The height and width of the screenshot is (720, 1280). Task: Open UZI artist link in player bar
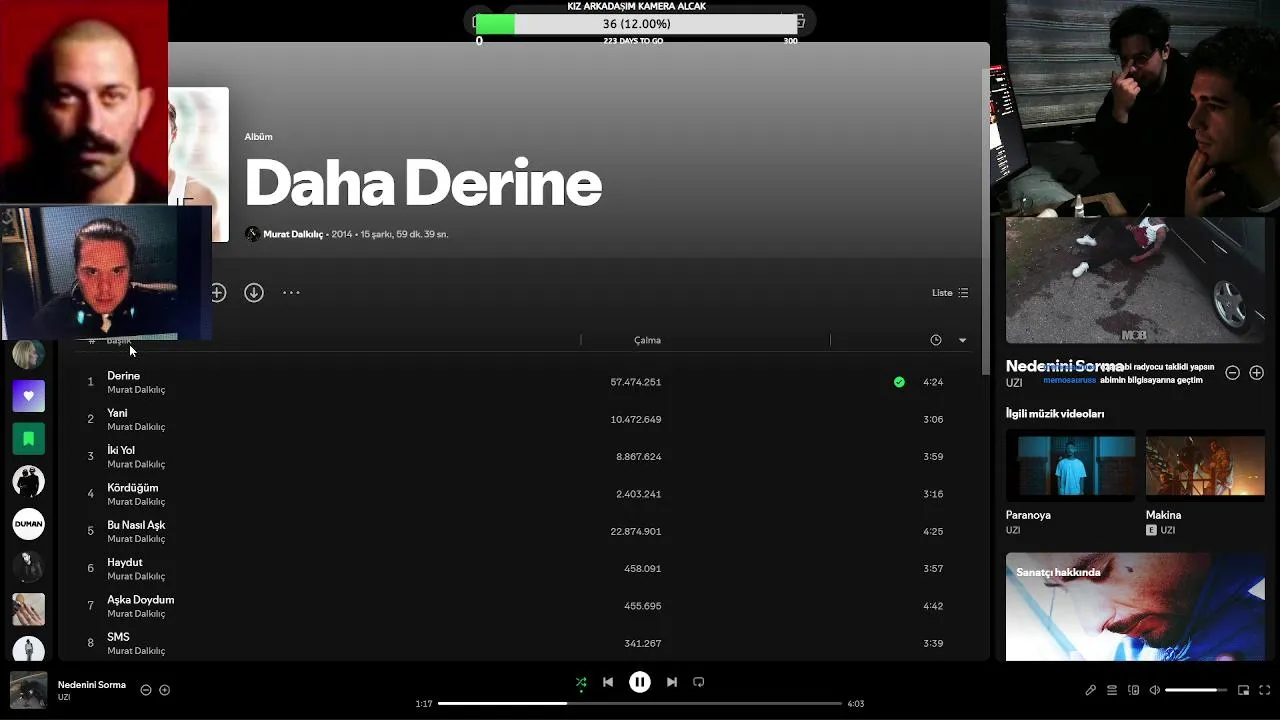64,697
